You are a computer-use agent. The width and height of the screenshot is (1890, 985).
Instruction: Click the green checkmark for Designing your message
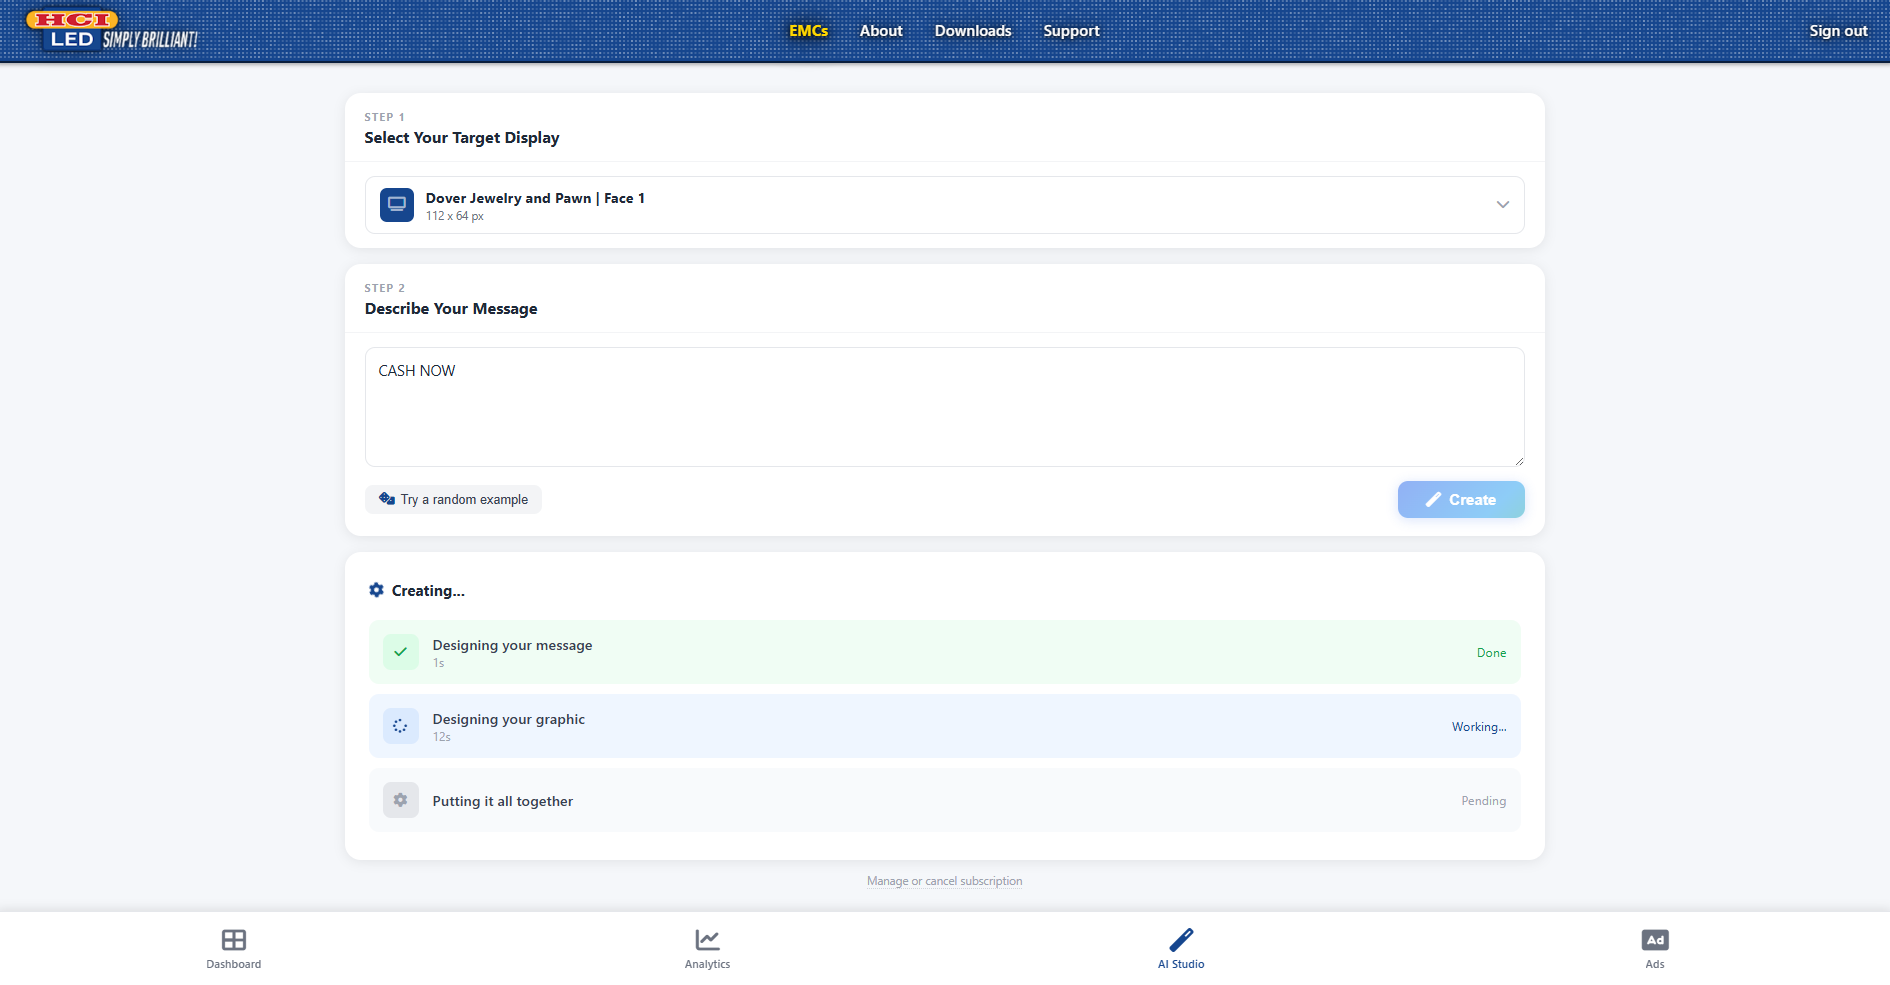400,652
